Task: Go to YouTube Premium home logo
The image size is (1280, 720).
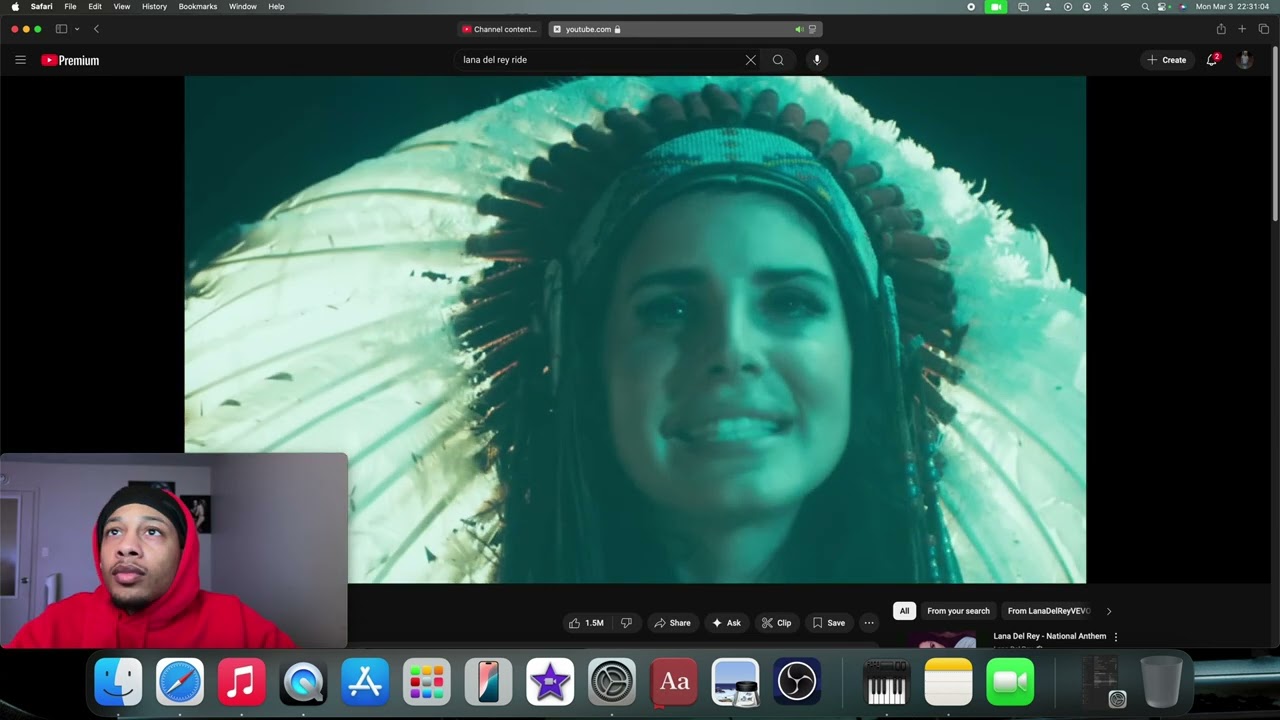Action: (x=70, y=60)
